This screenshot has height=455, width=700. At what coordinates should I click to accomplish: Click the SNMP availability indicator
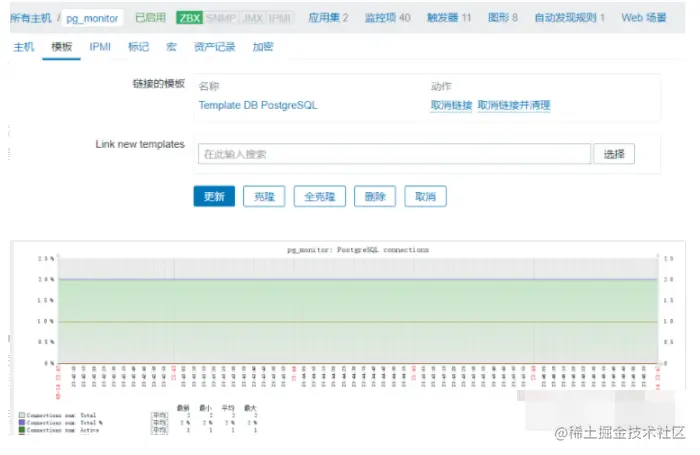click(x=221, y=18)
